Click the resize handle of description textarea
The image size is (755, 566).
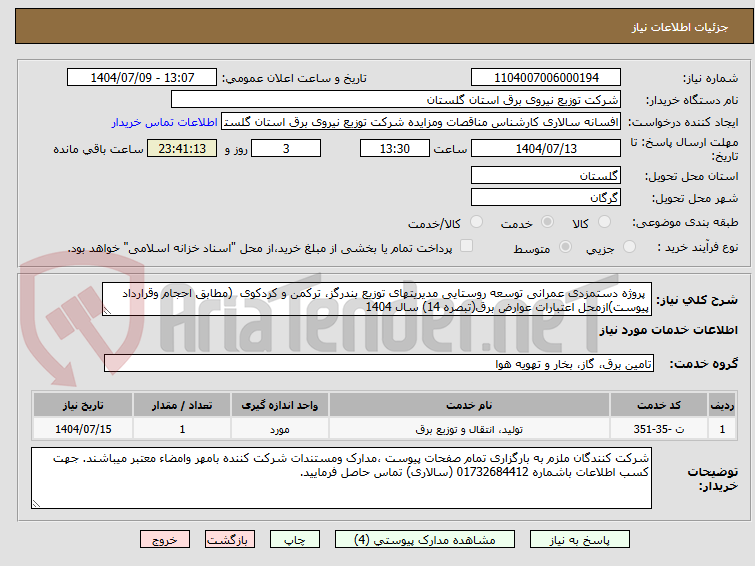point(107,311)
